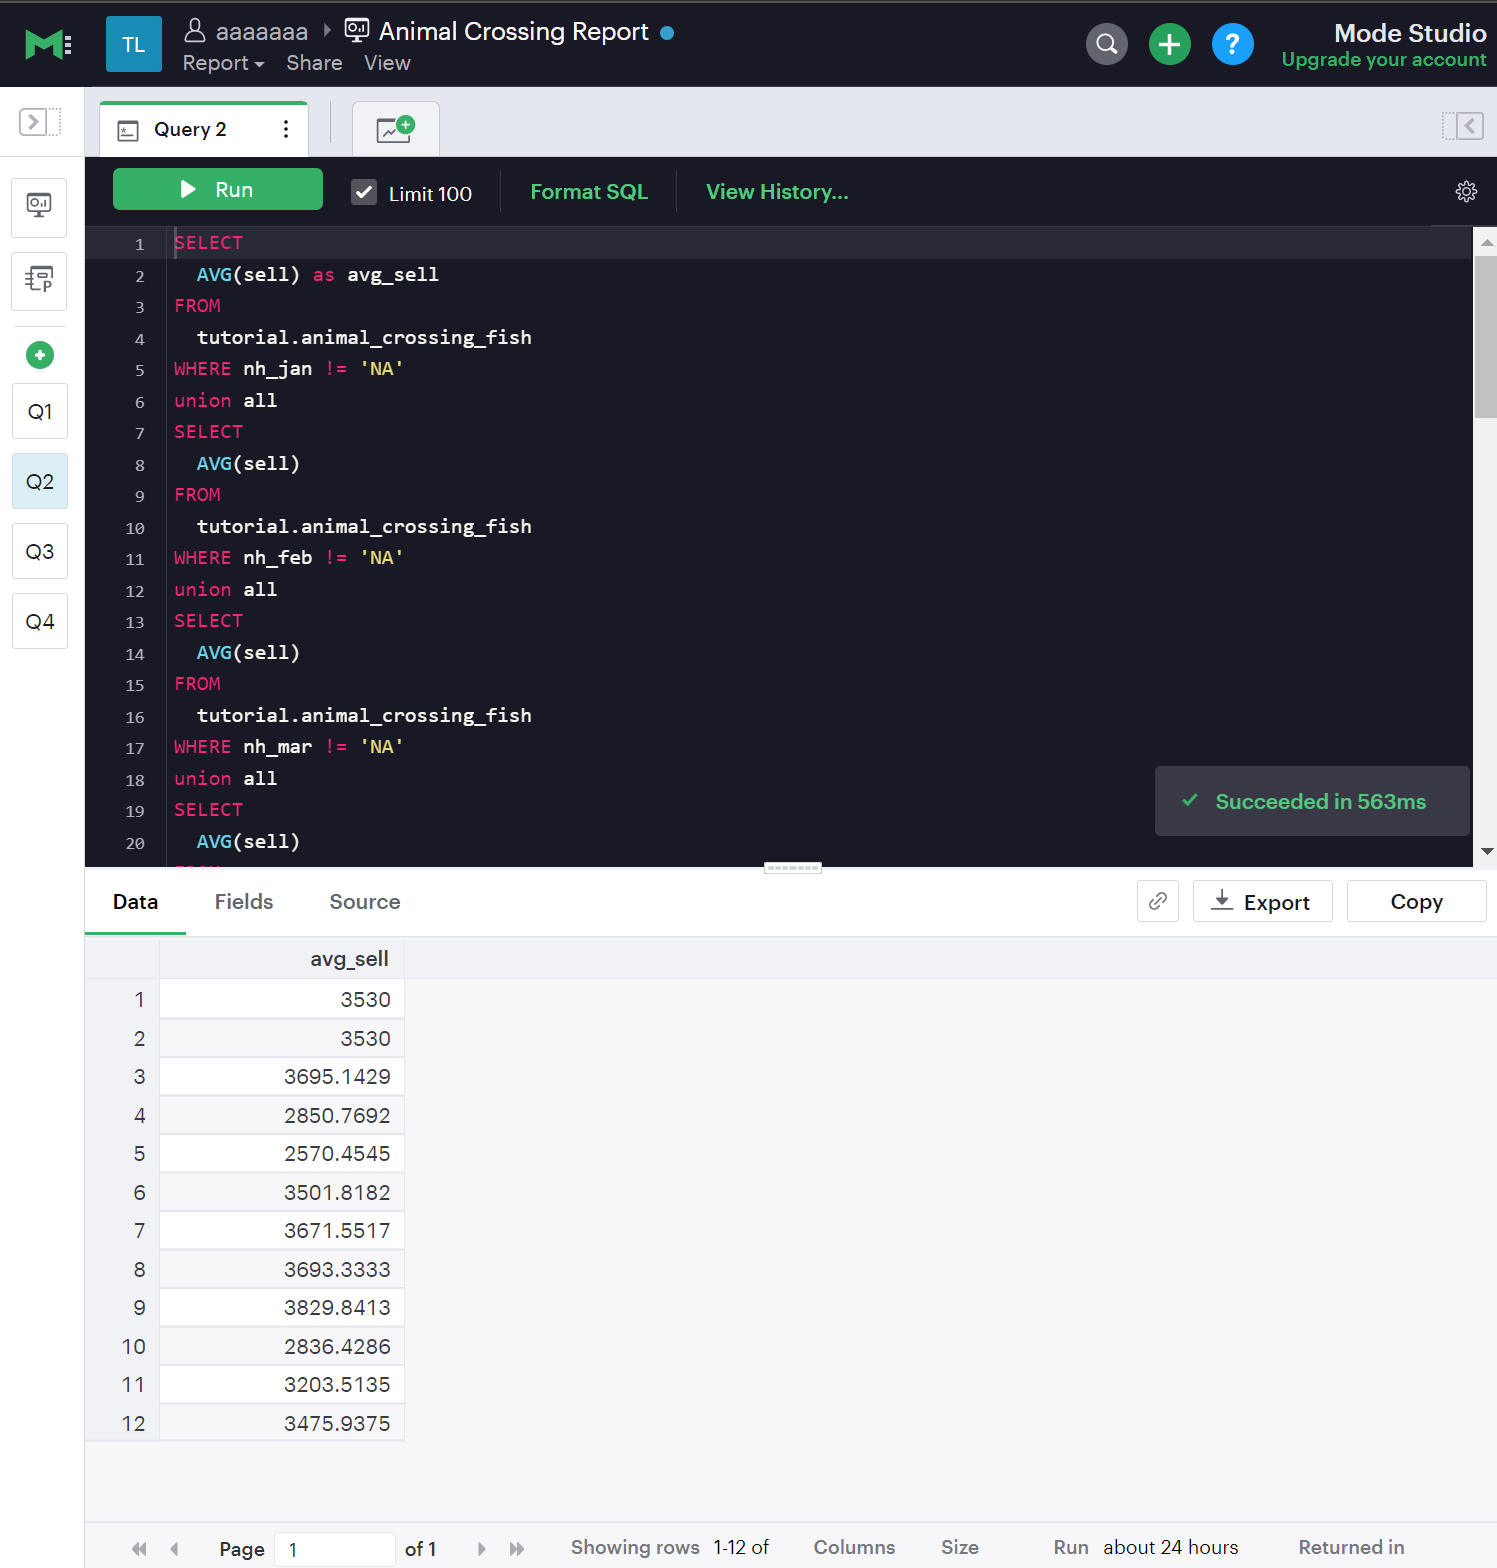Go to previous results page
Screen dimensions: 1497x1568
(175, 1548)
